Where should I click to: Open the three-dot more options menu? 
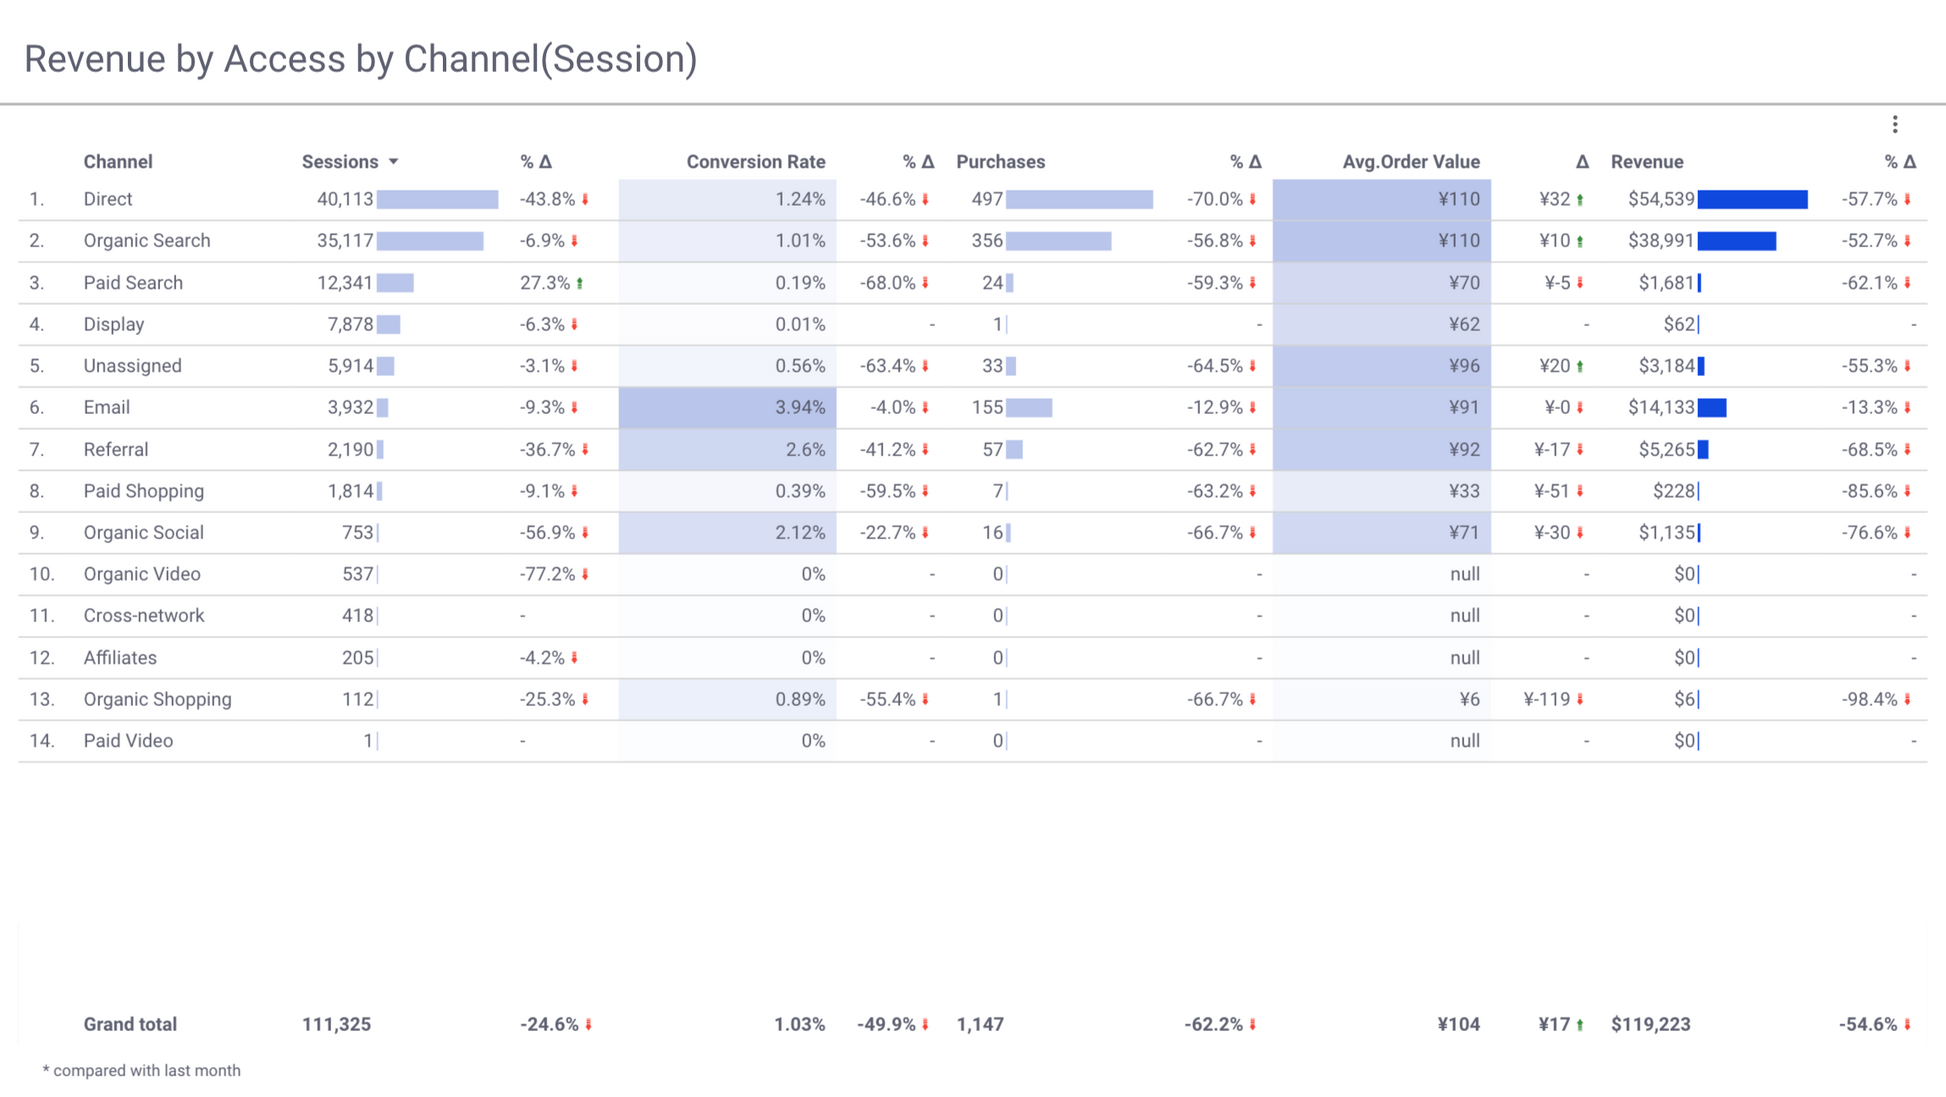[x=1894, y=124]
